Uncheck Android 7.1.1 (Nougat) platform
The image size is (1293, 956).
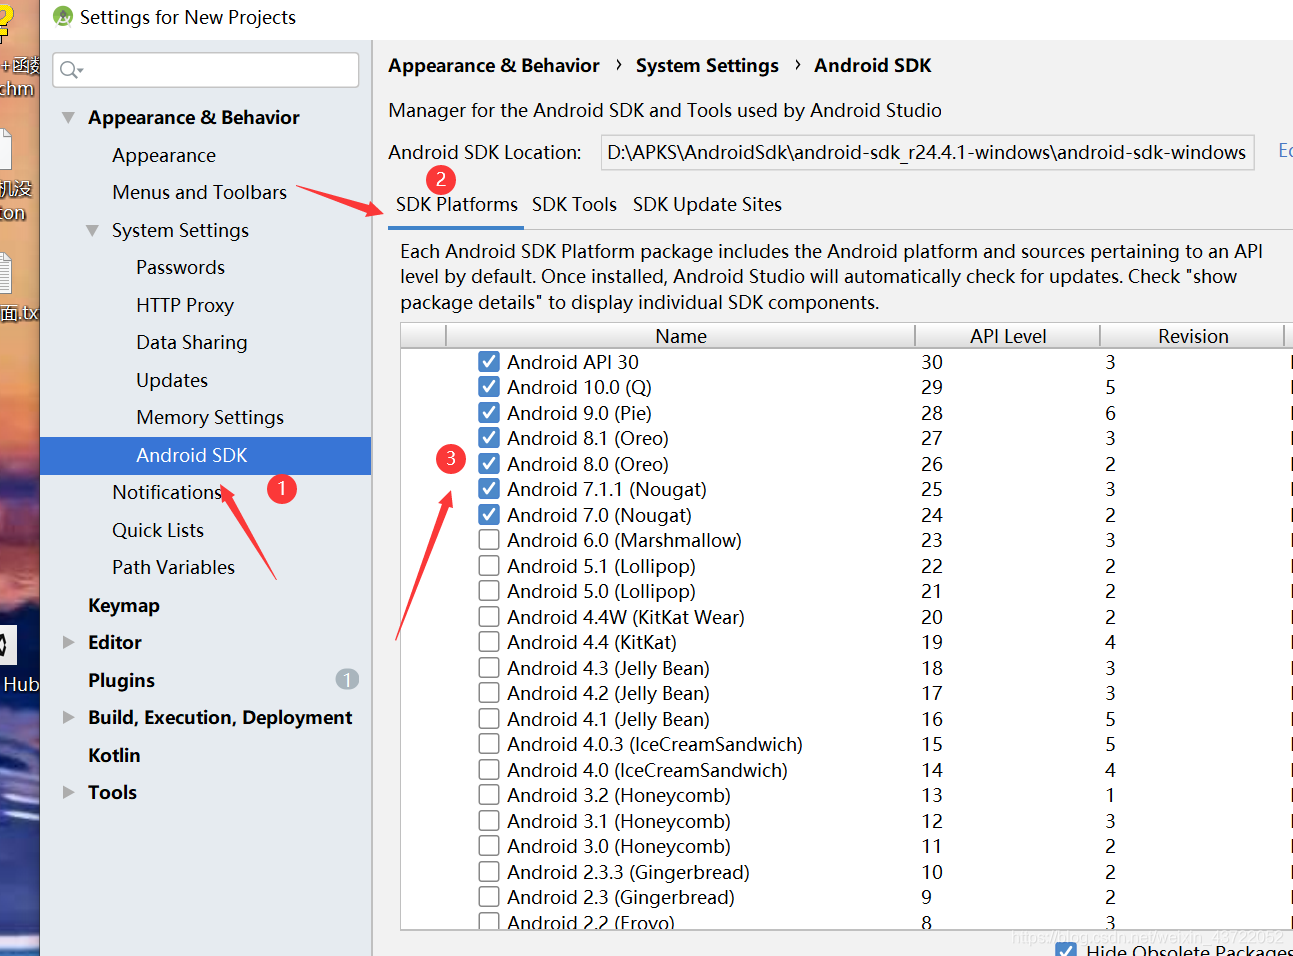click(489, 489)
